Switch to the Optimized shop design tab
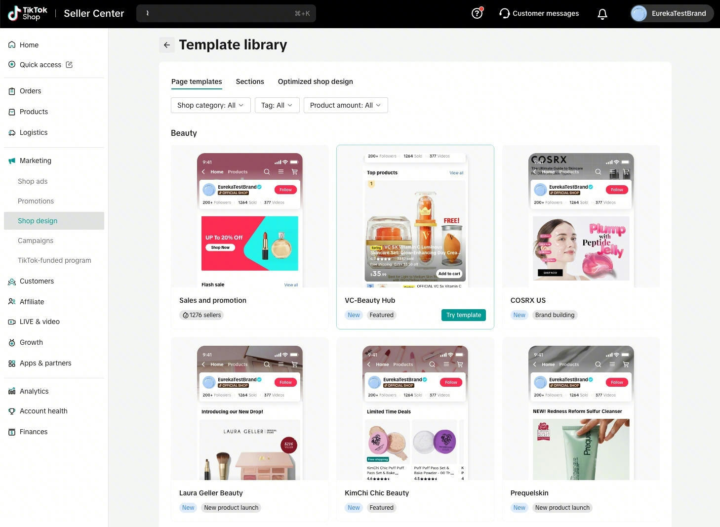This screenshot has width=720, height=527. (315, 81)
